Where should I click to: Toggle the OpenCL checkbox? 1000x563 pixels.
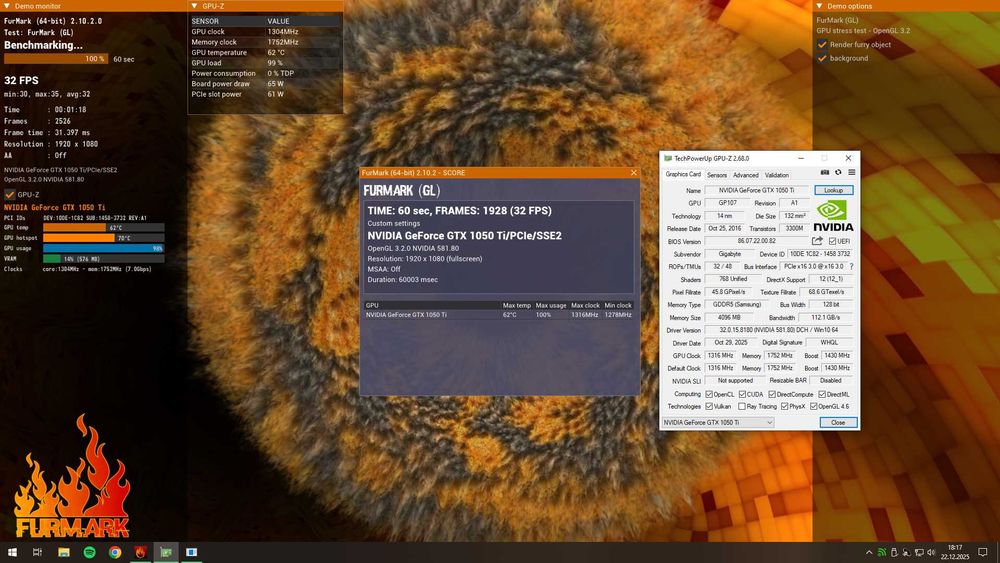tap(709, 394)
